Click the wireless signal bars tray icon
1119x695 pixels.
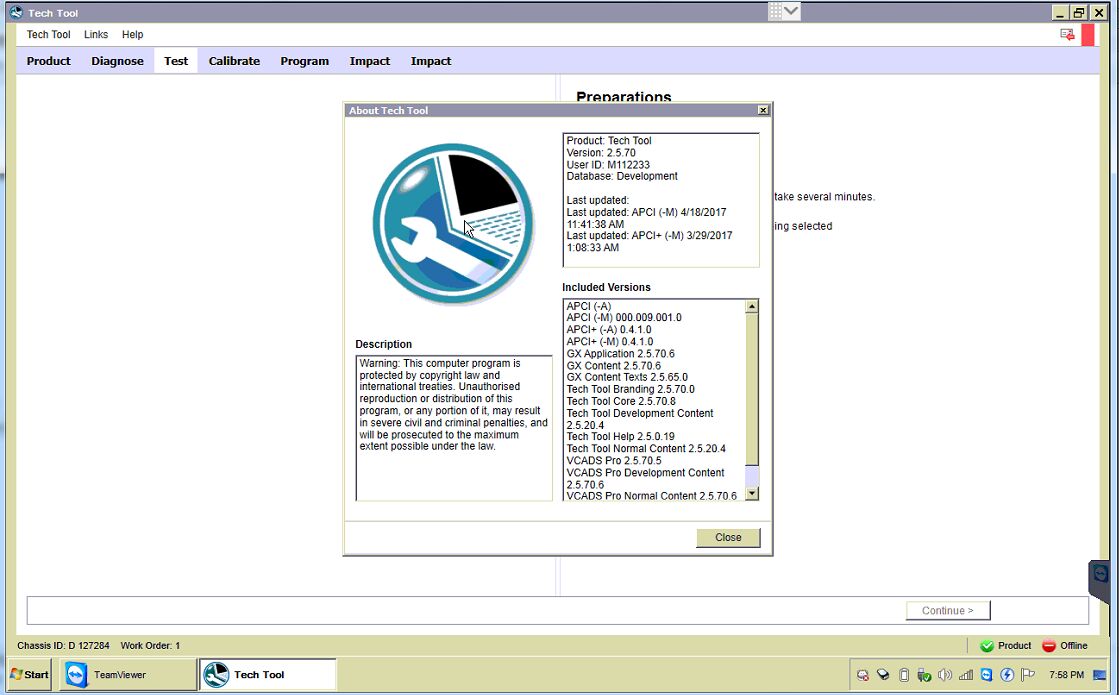click(966, 674)
